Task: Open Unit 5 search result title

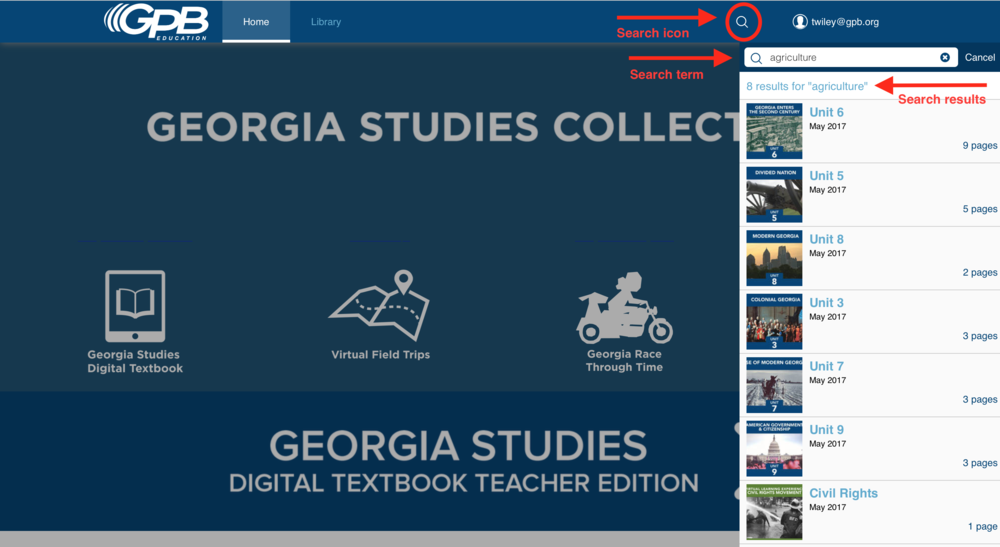Action: coord(827,176)
